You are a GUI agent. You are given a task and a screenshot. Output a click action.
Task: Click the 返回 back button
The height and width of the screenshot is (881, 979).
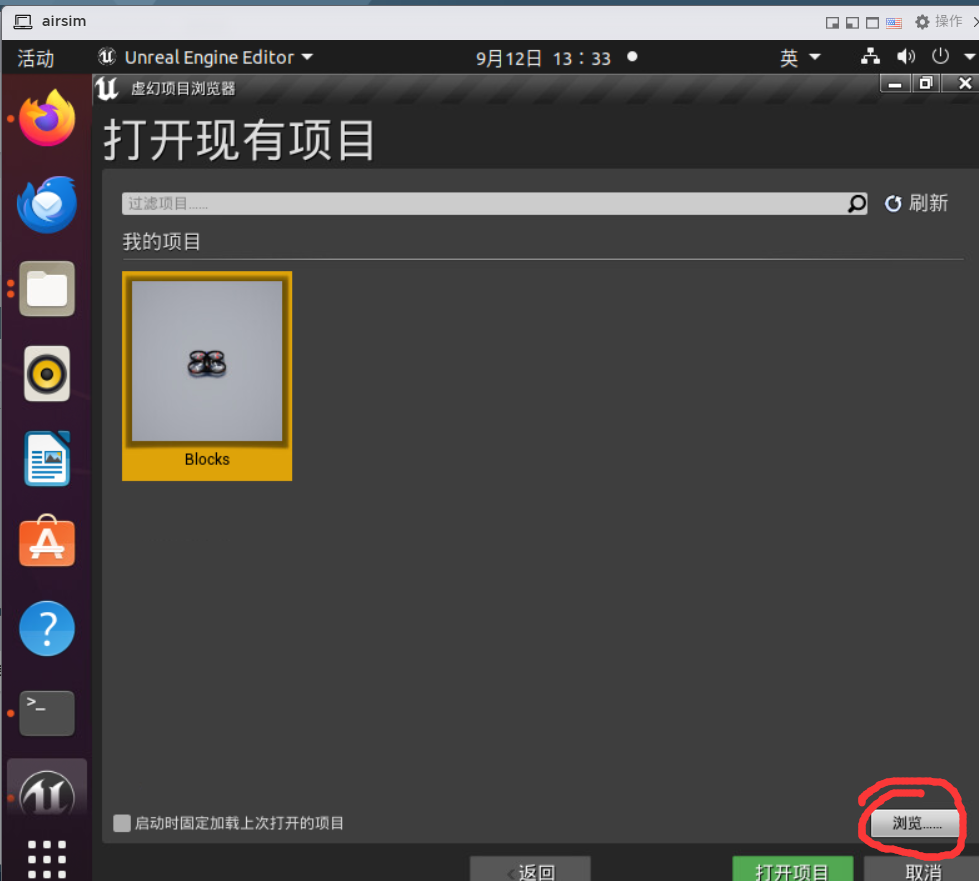click(530, 869)
